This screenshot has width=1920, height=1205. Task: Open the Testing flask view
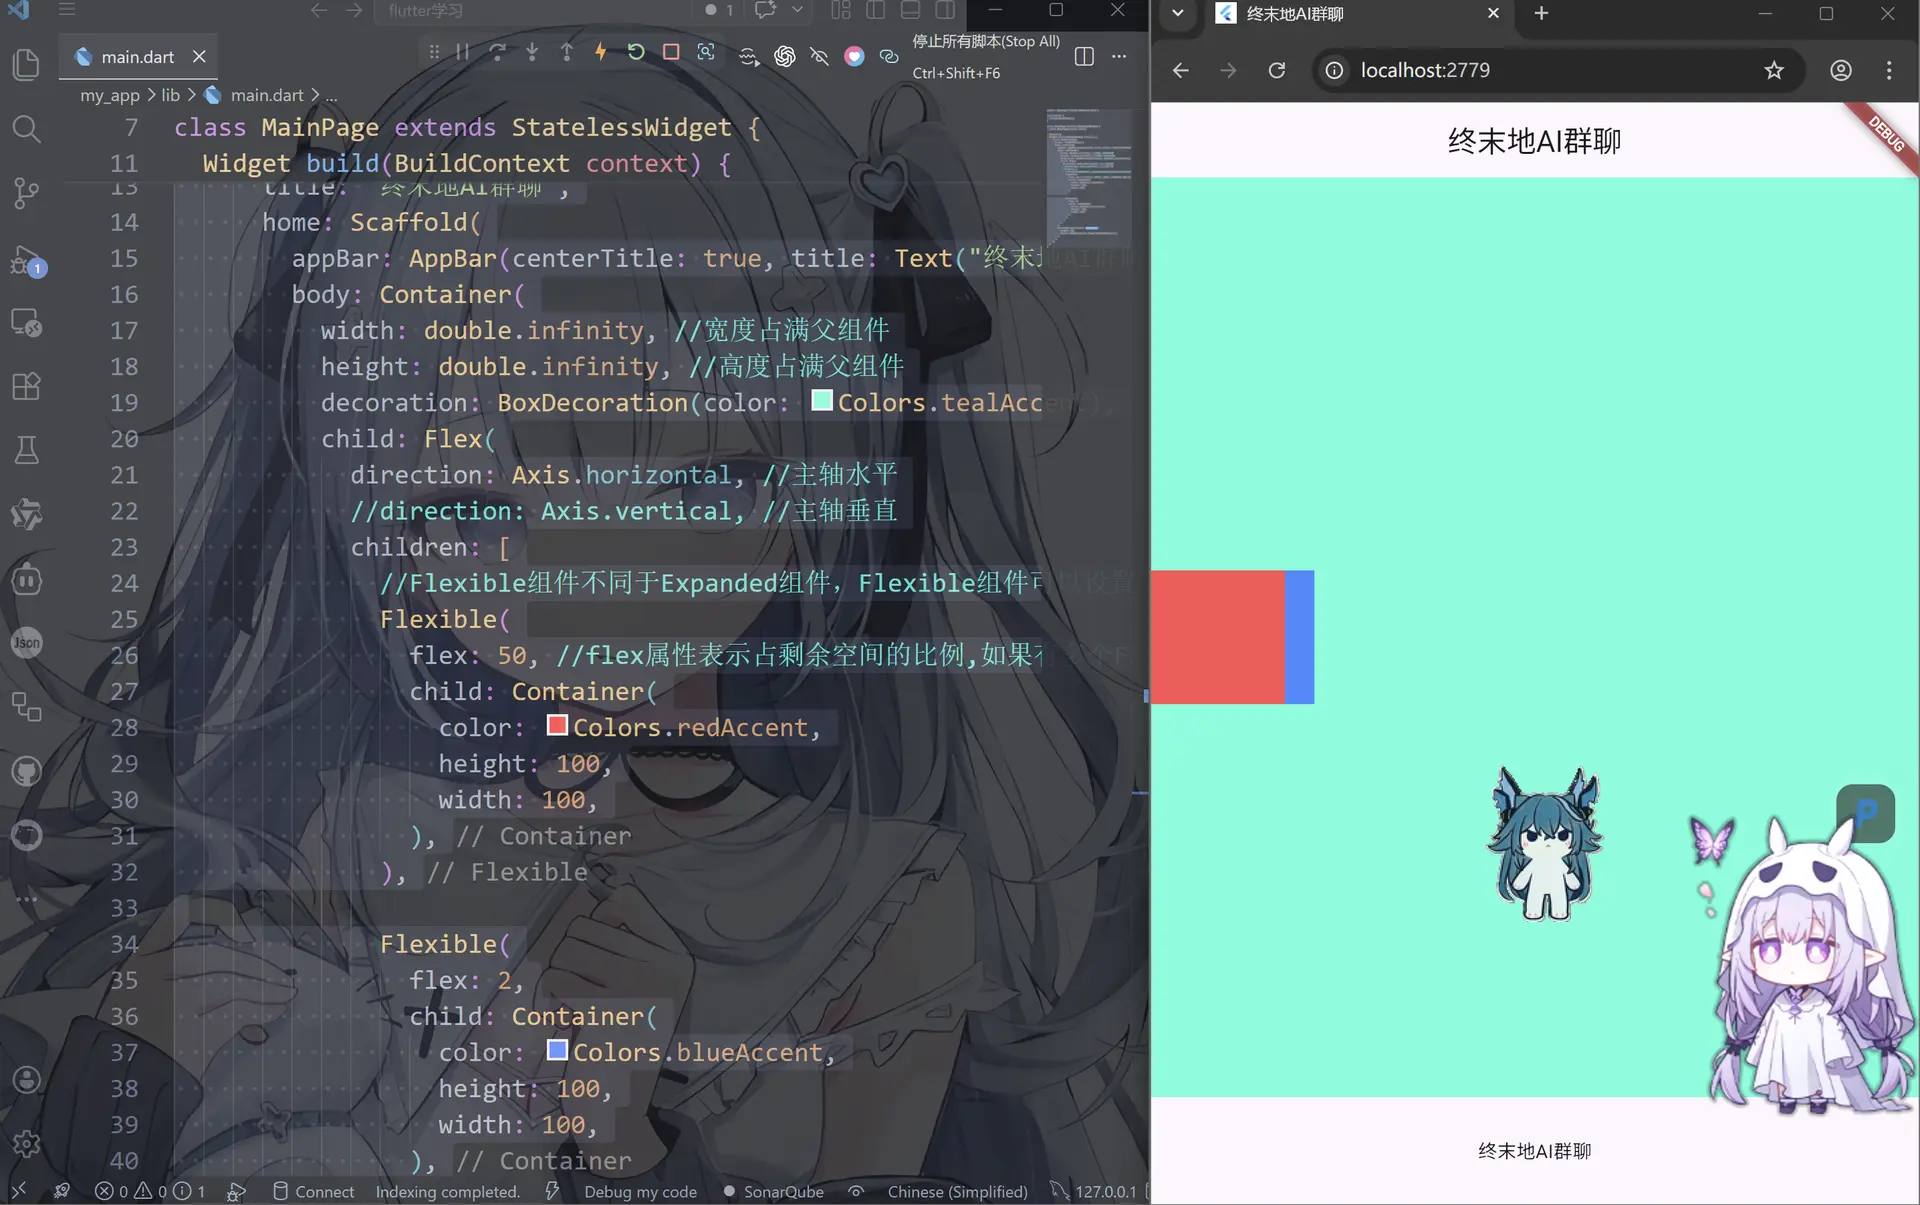click(26, 450)
